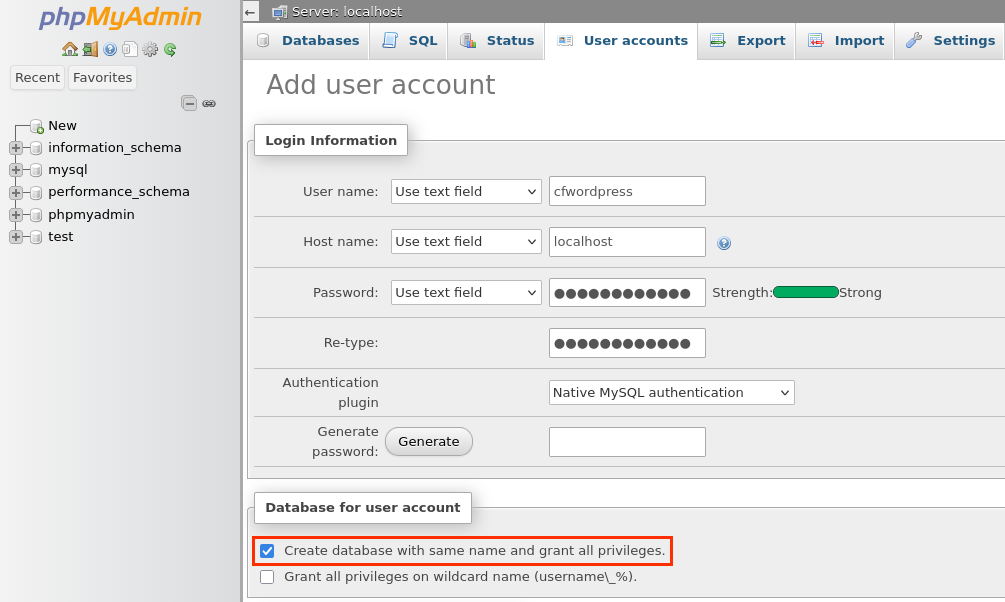Open the Authentication plugin dropdown
1005x602 pixels.
(671, 393)
